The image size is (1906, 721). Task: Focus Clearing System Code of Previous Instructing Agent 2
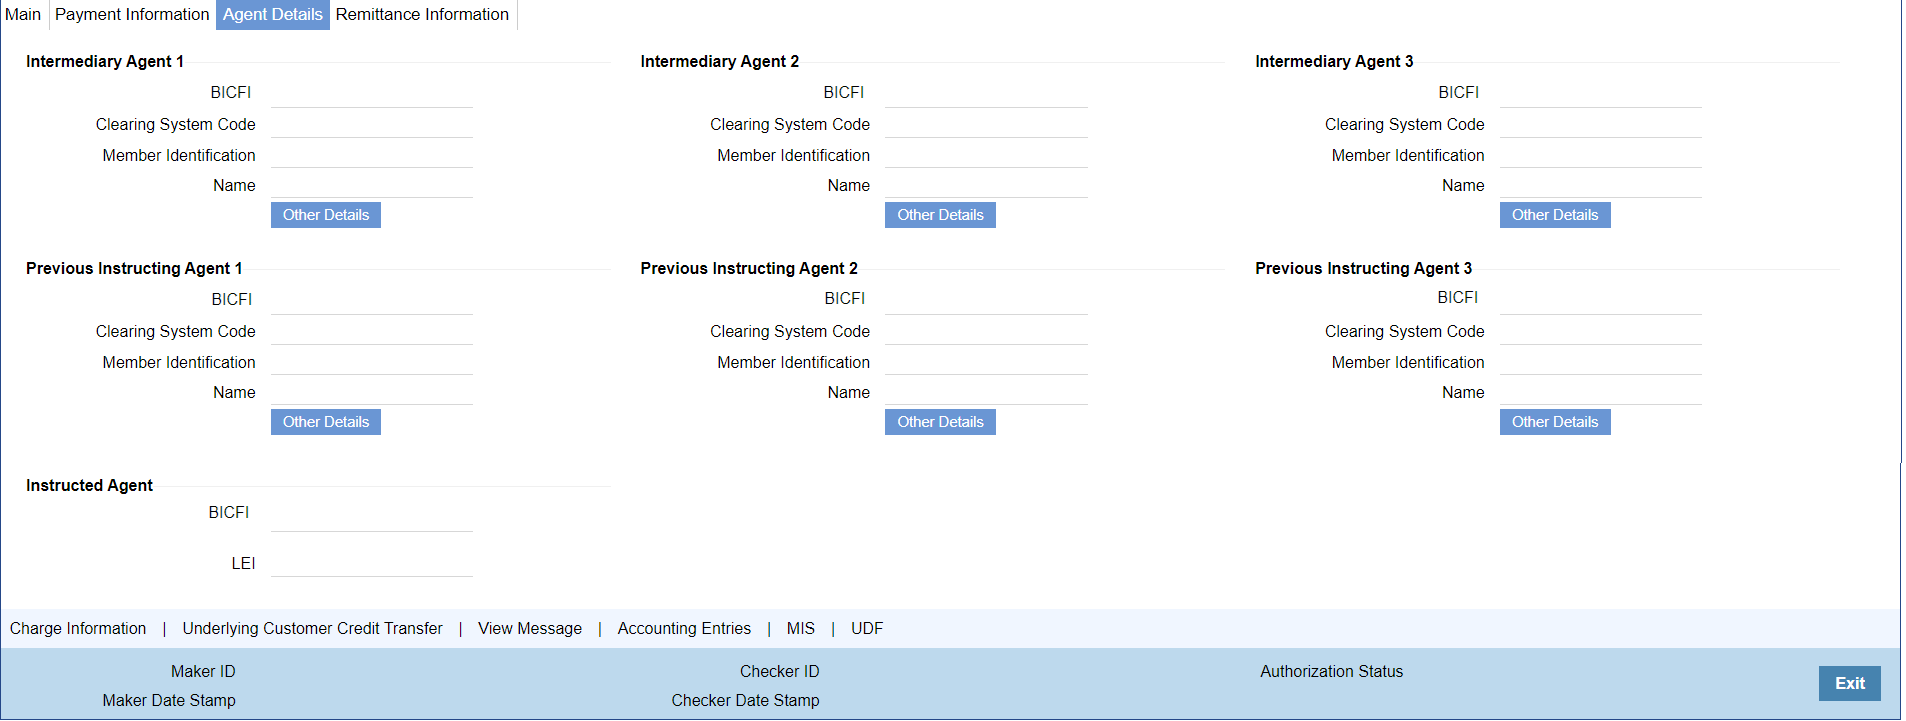click(986, 332)
